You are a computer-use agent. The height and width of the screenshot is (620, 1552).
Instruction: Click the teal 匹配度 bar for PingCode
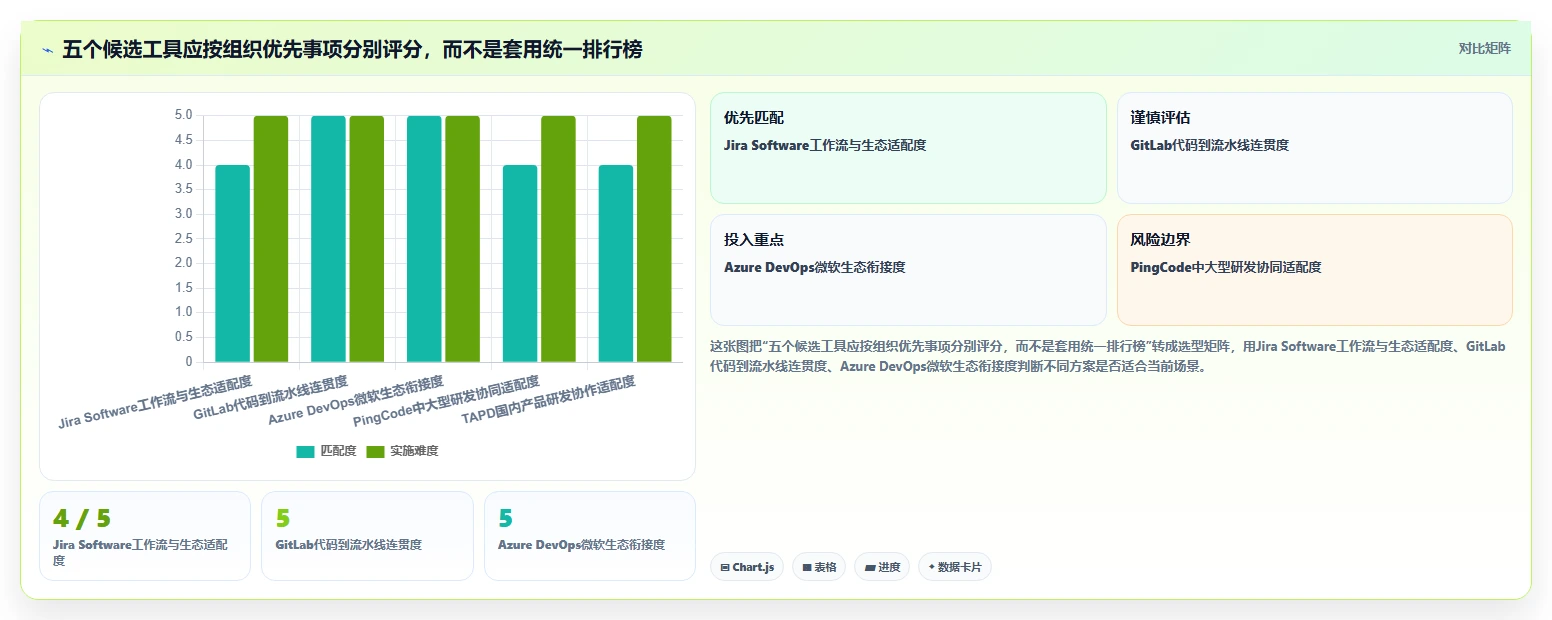520,263
